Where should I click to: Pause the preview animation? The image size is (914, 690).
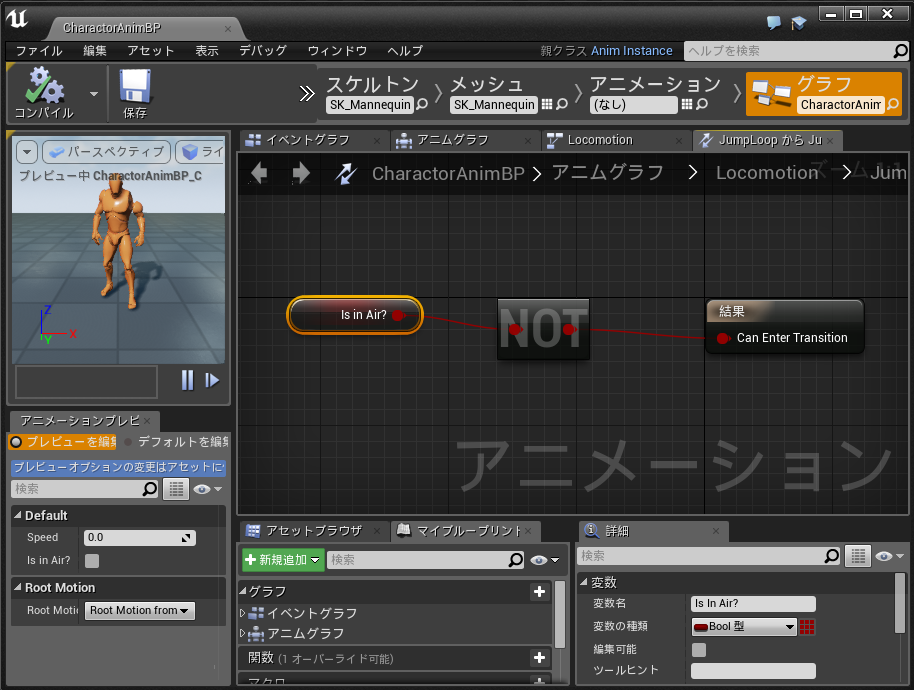tap(187, 380)
